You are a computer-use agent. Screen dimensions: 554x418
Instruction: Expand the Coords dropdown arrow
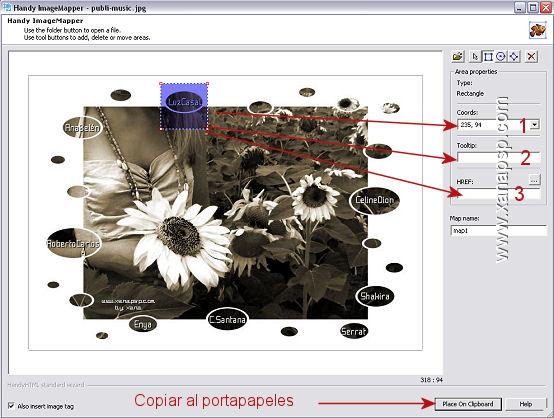[x=535, y=124]
